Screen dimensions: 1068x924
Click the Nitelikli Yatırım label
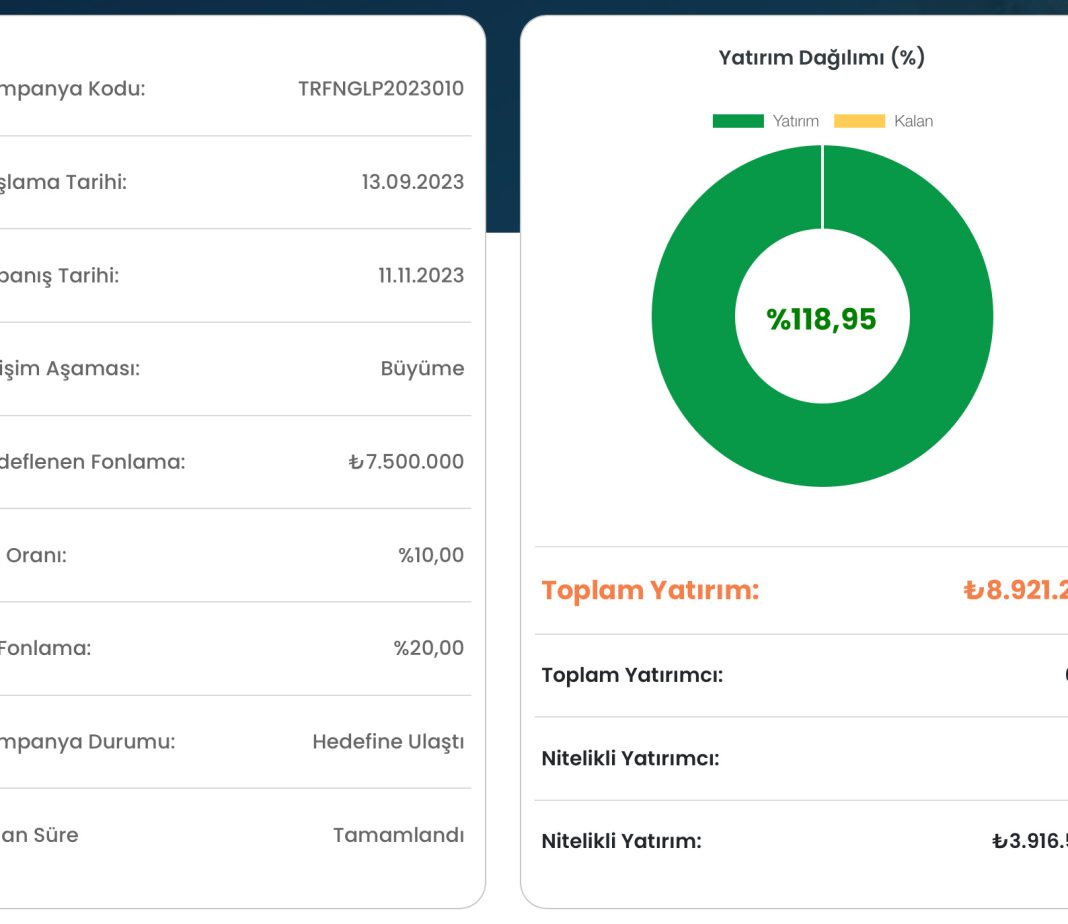pyautogui.click(x=621, y=841)
